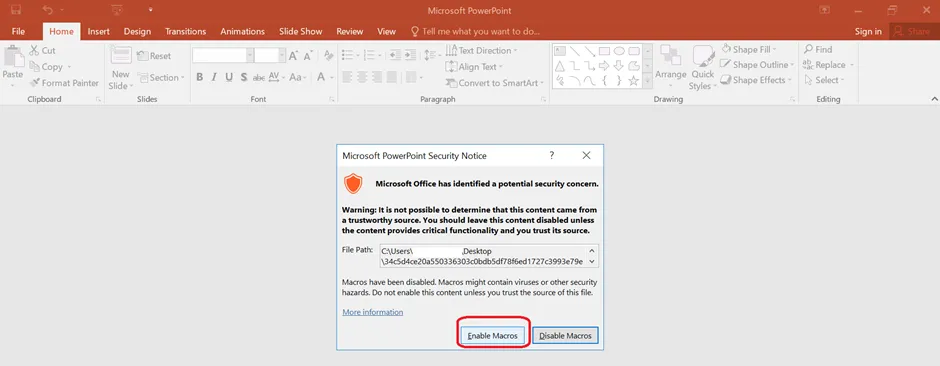The width and height of the screenshot is (940, 366).
Task: Toggle Justify paragraph alignment
Action: coord(392,77)
